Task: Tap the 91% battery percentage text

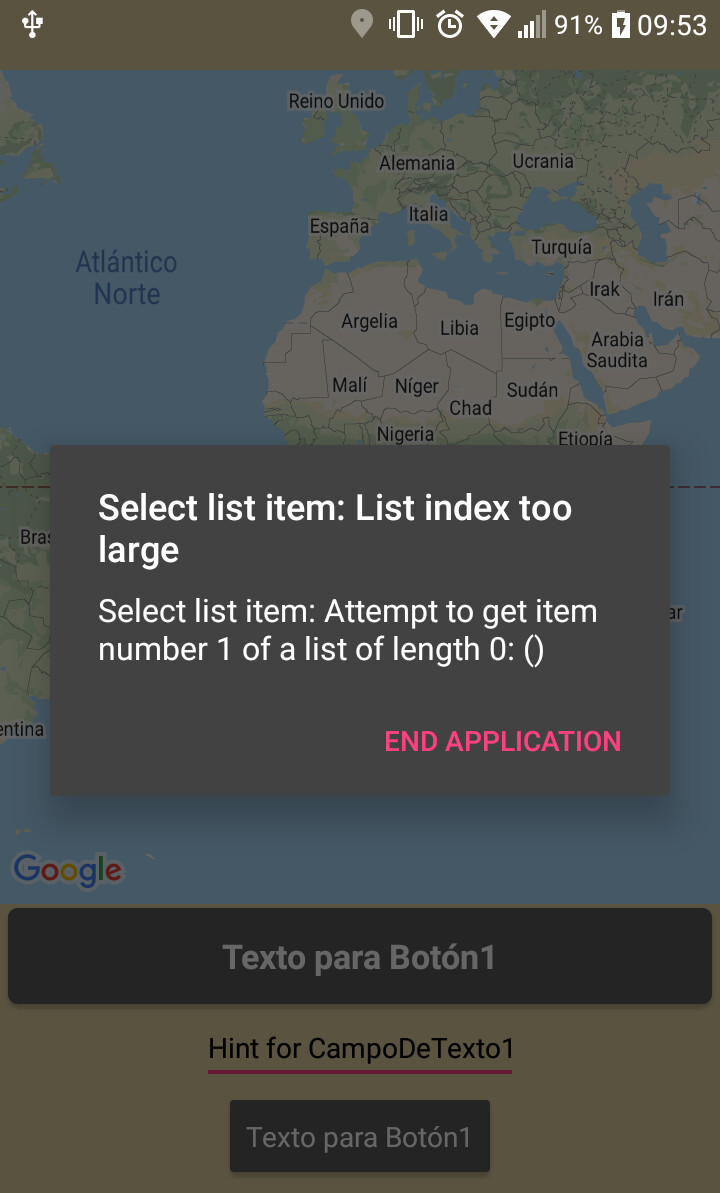Action: click(x=578, y=25)
